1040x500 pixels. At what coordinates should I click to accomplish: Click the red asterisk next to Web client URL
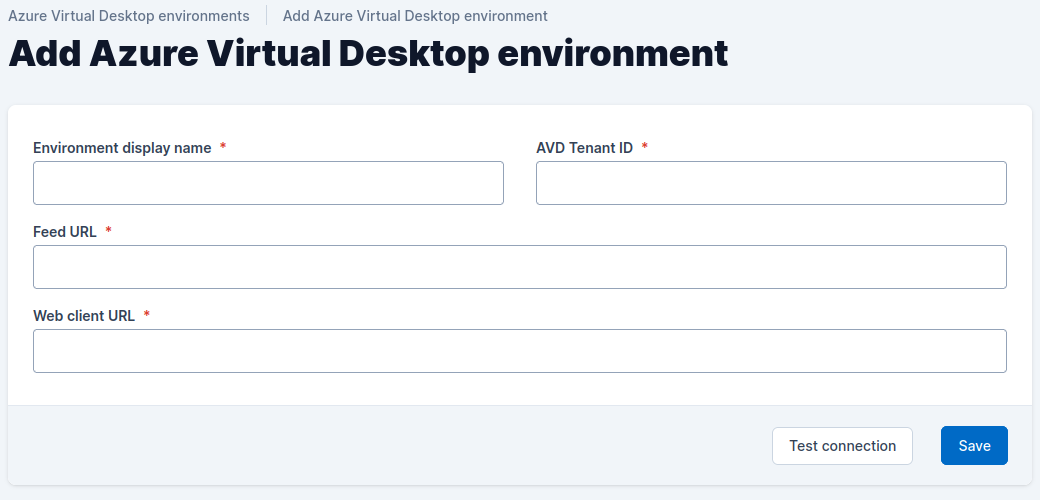tap(147, 315)
